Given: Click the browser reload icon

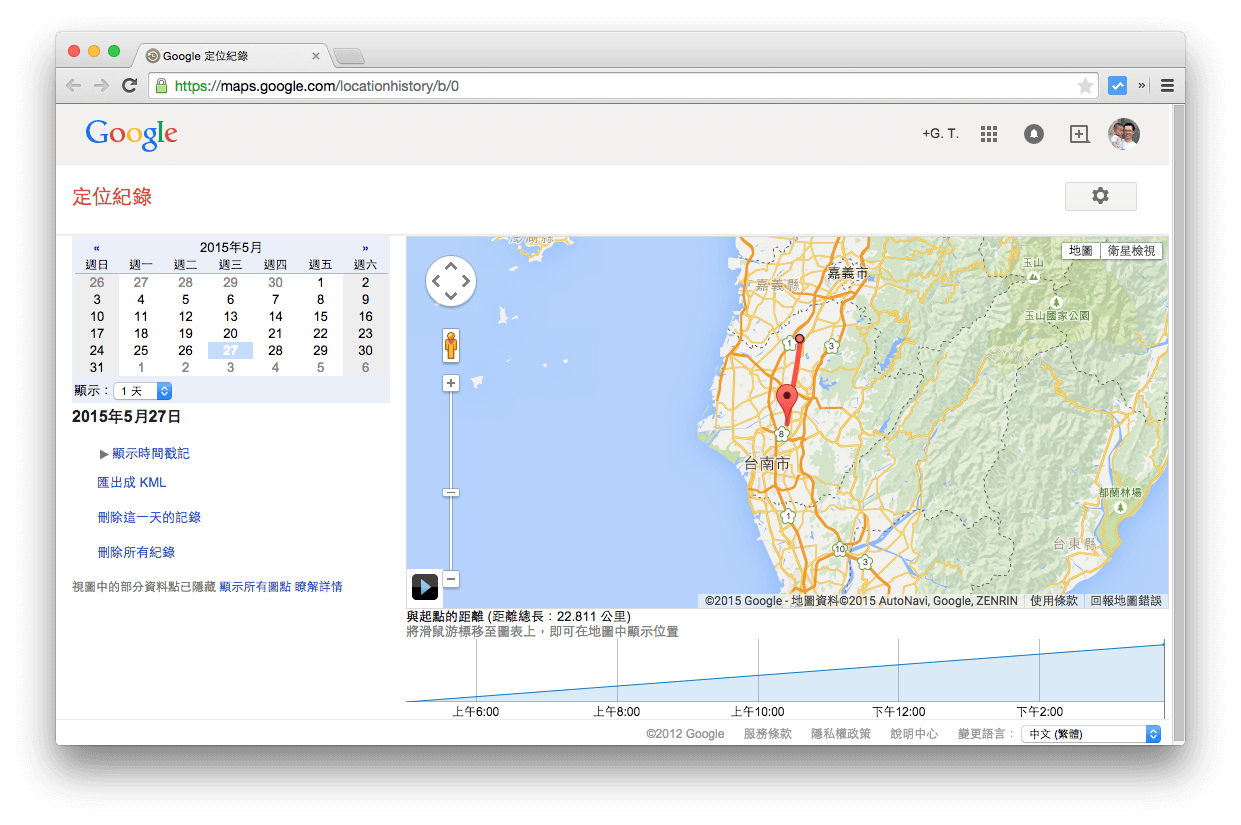Looking at the screenshot, I should pos(129,85).
